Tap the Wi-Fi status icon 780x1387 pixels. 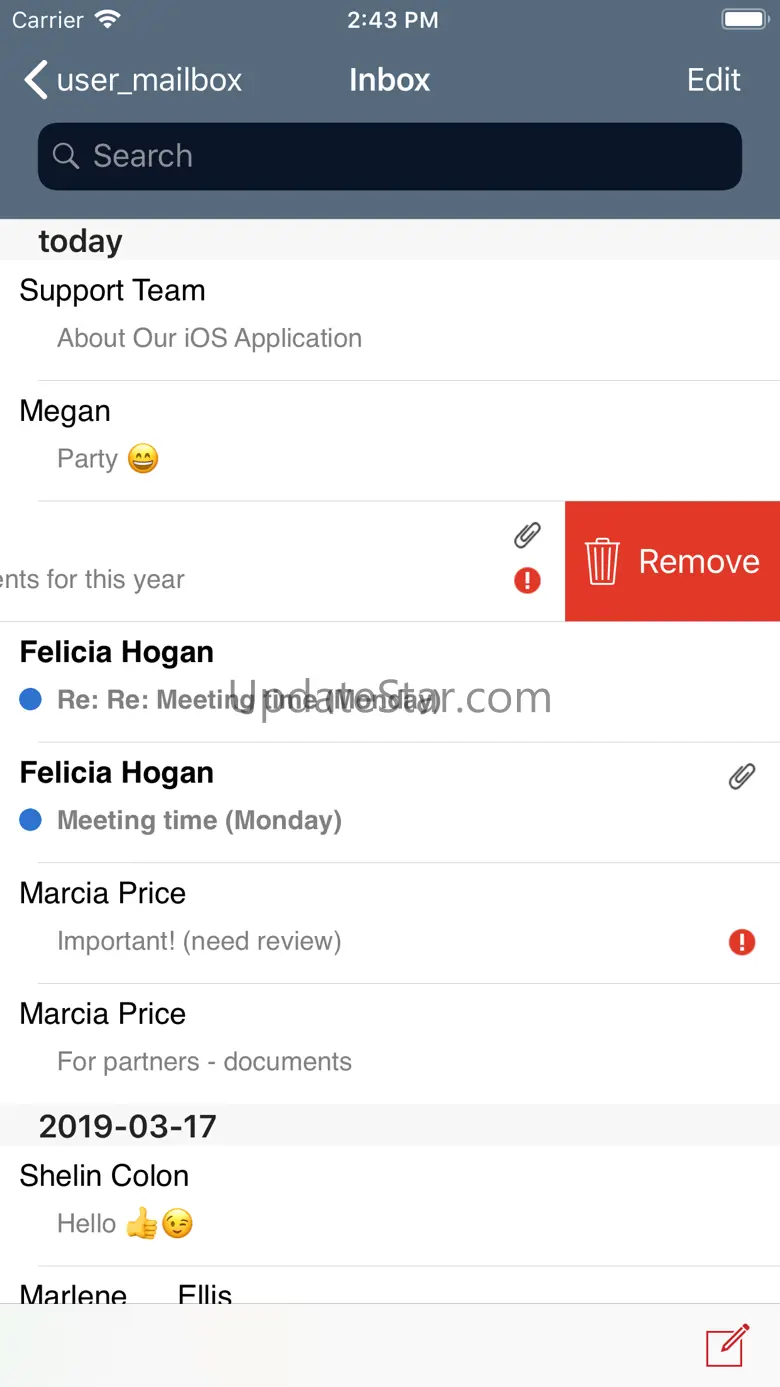(107, 20)
